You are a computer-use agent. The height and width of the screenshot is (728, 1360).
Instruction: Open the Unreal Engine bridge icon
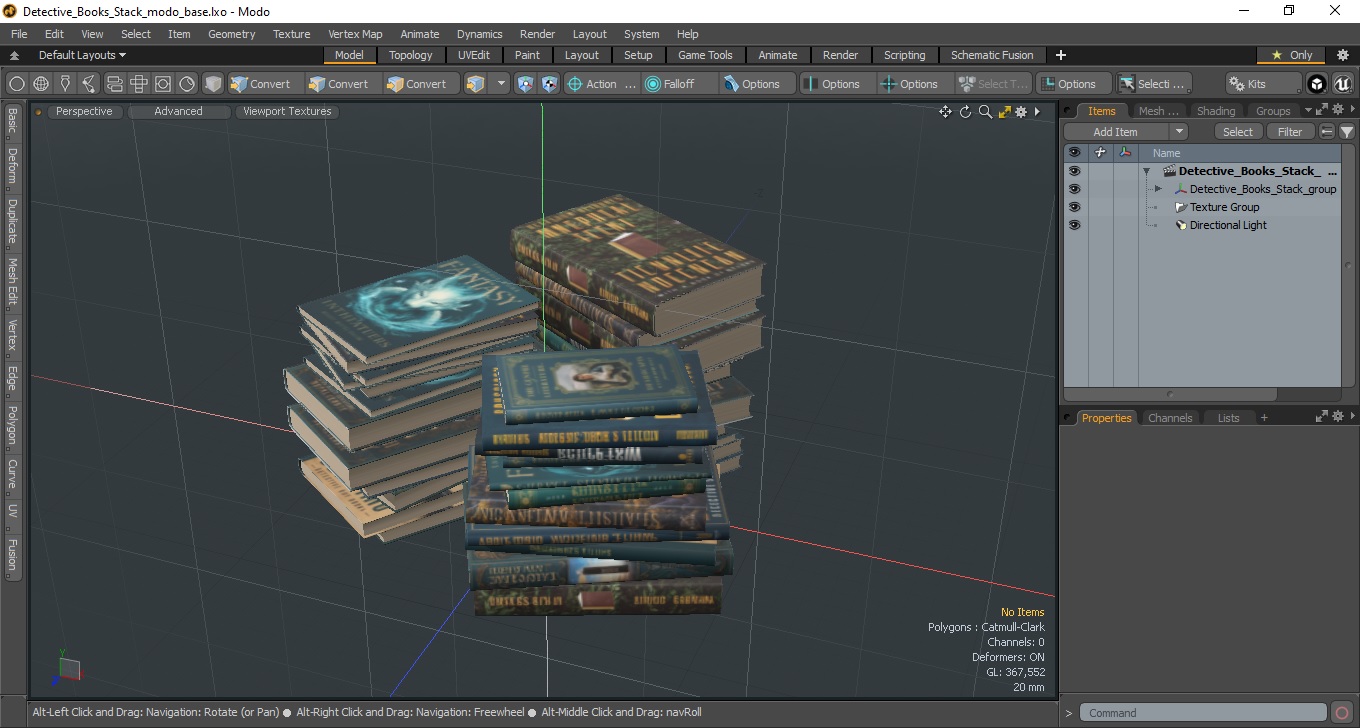pyautogui.click(x=1342, y=84)
